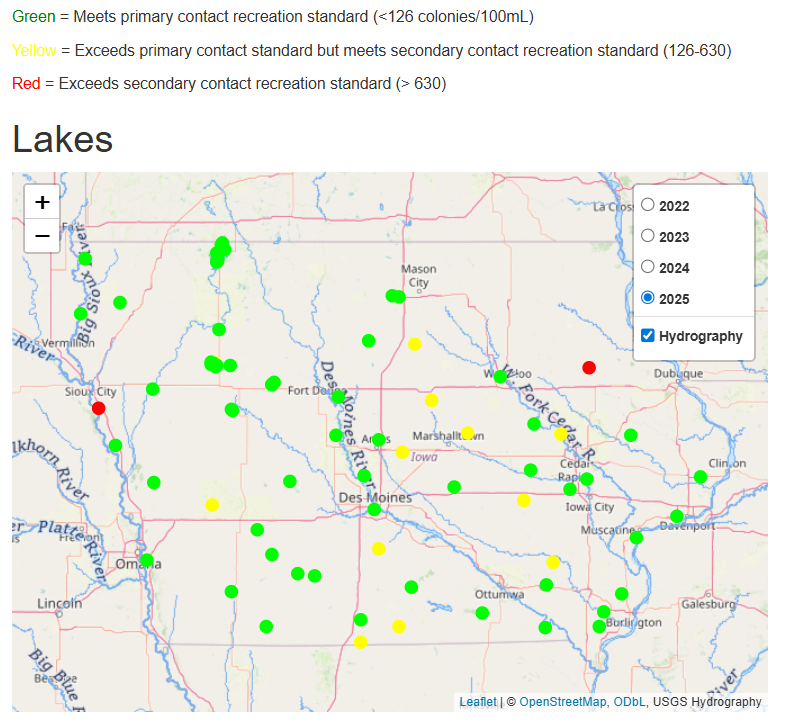
Task: Click the 'Des Moines' city label
Action: pos(375,497)
